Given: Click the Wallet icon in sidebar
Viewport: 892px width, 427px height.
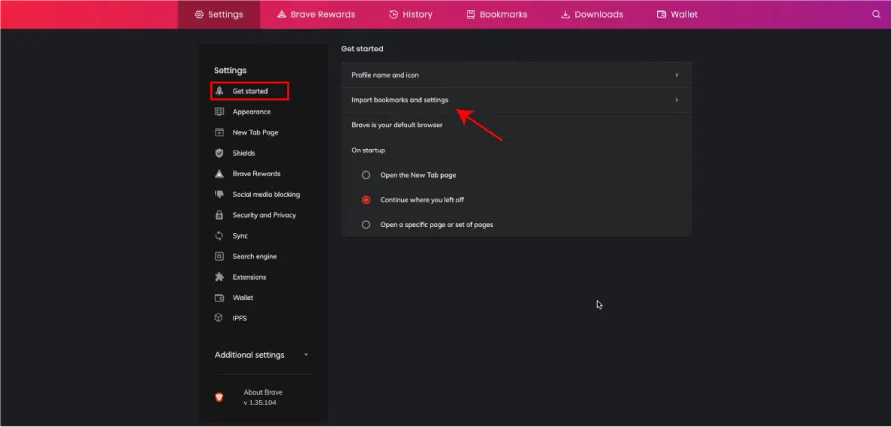Looking at the screenshot, I should pyautogui.click(x=219, y=298).
